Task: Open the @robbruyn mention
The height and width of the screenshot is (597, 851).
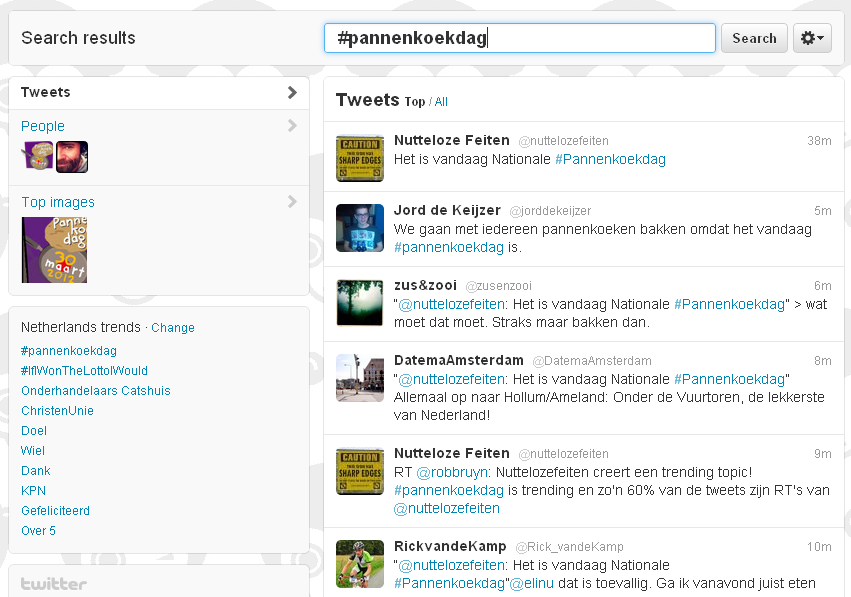Action: [x=452, y=473]
